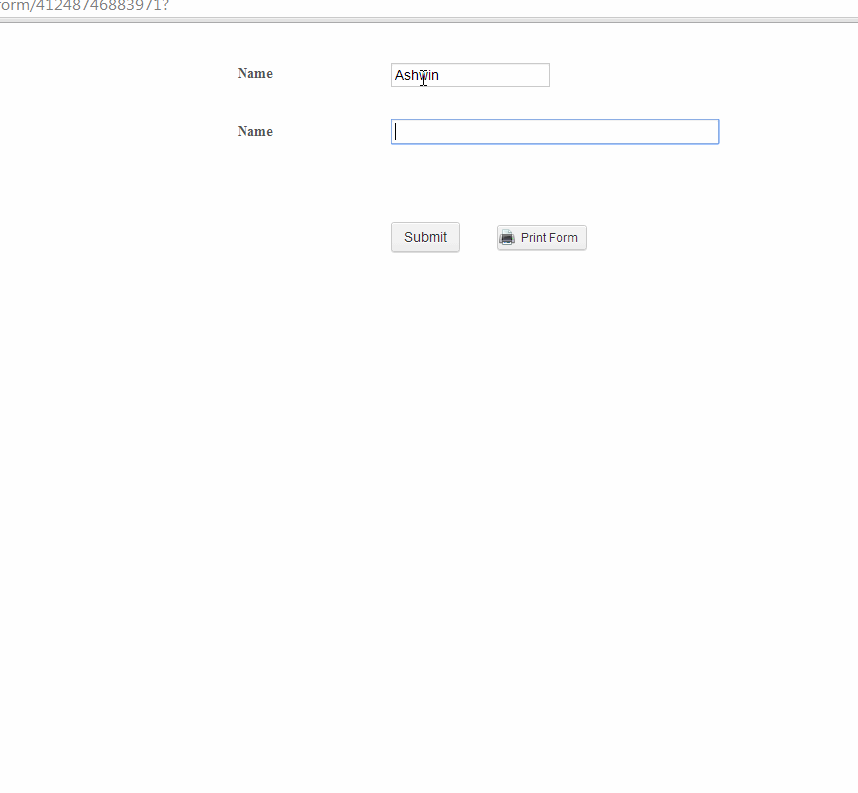The width and height of the screenshot is (858, 793).
Task: Click the letter A at the start of Ashwin
Action: pyautogui.click(x=399, y=76)
